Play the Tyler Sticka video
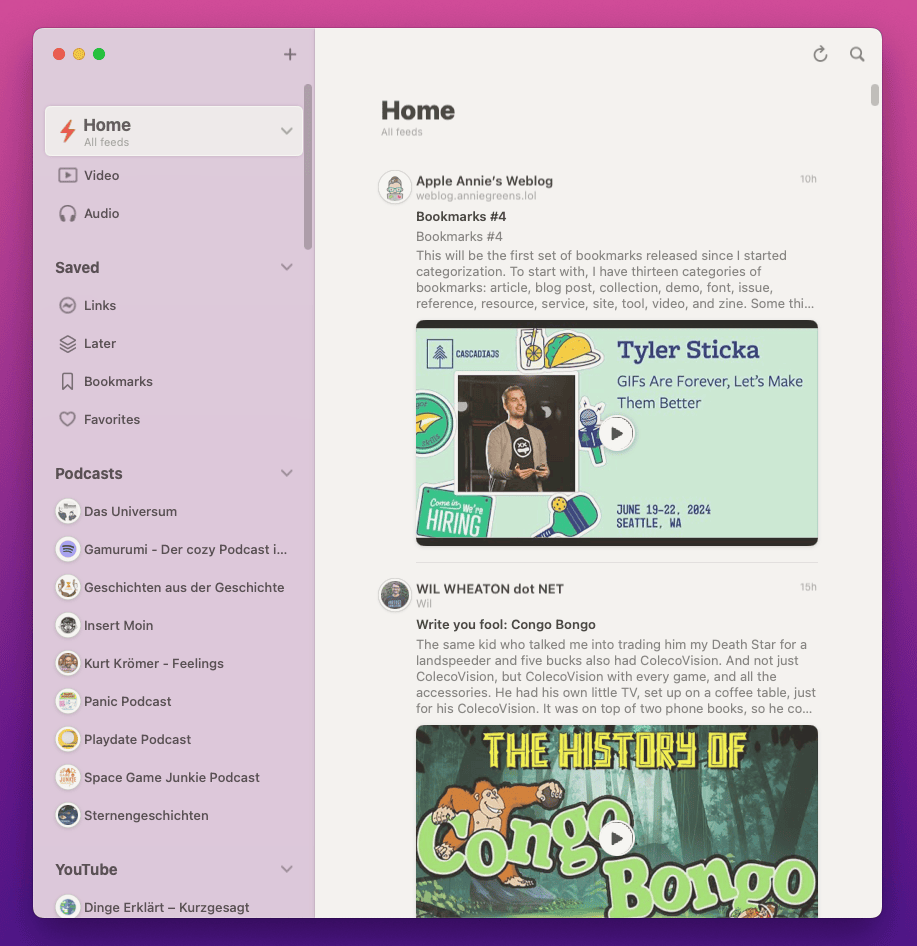 pyautogui.click(x=617, y=433)
